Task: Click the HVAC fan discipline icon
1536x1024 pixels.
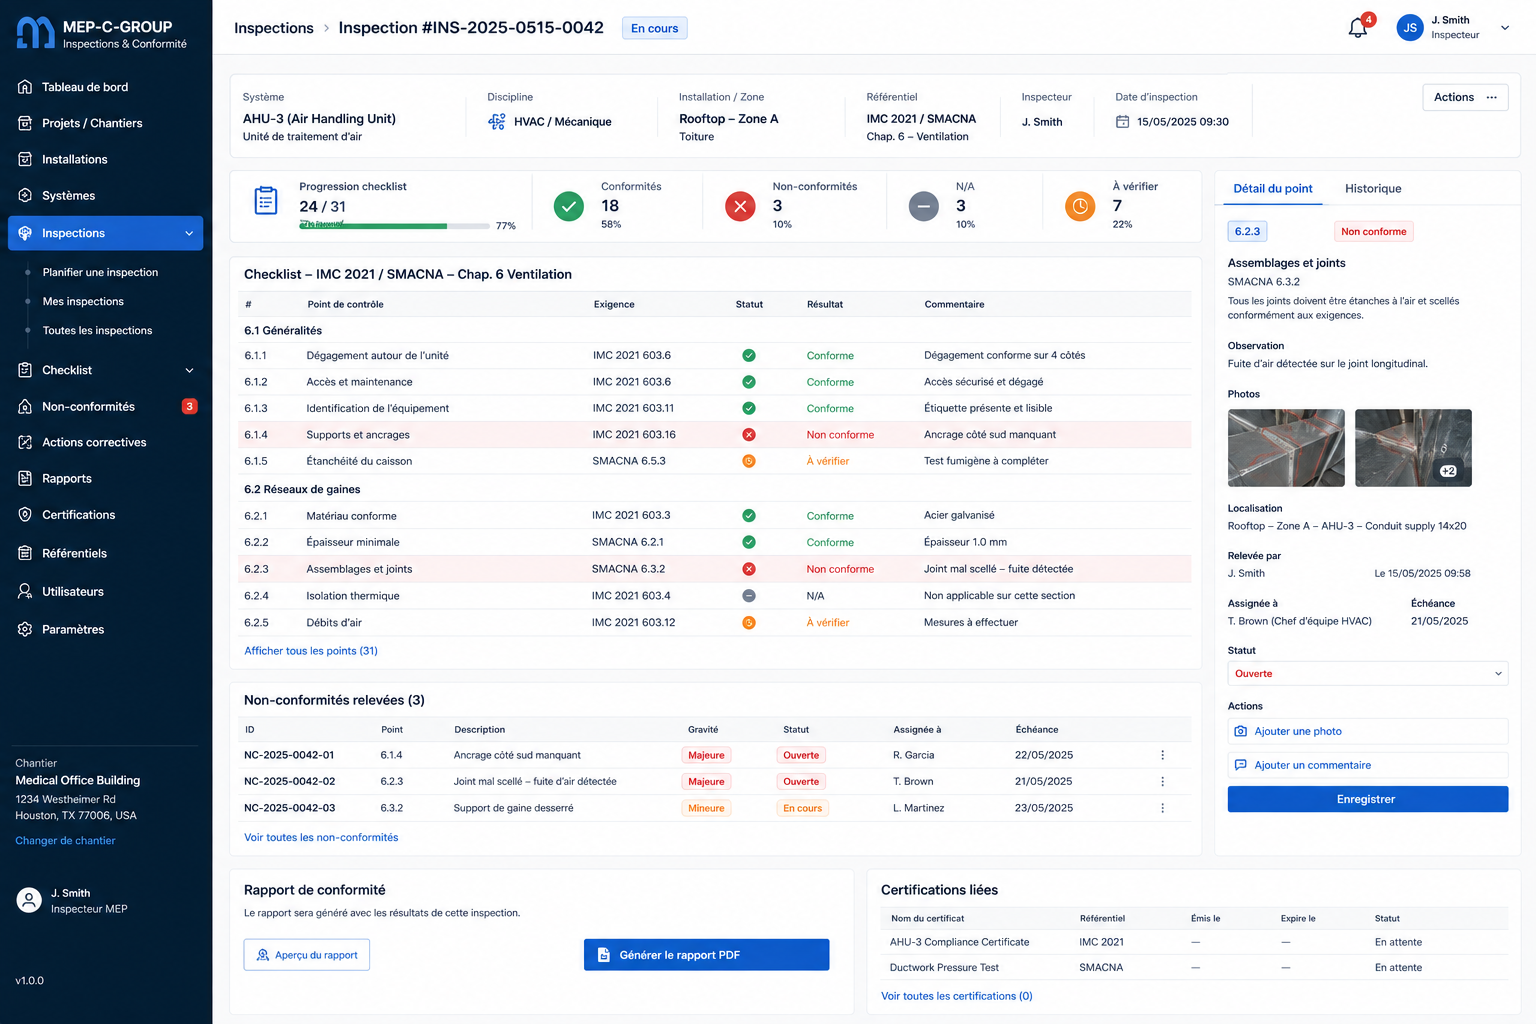Action: point(497,121)
